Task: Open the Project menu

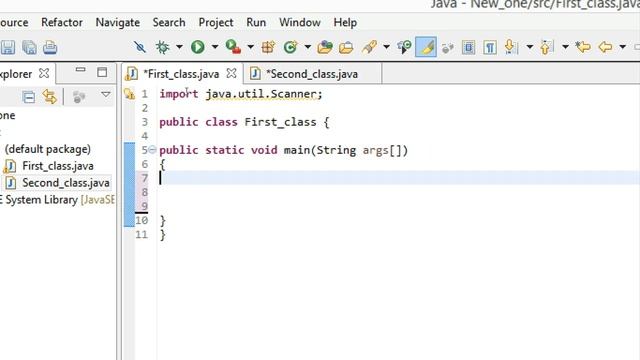Action: click(x=216, y=22)
